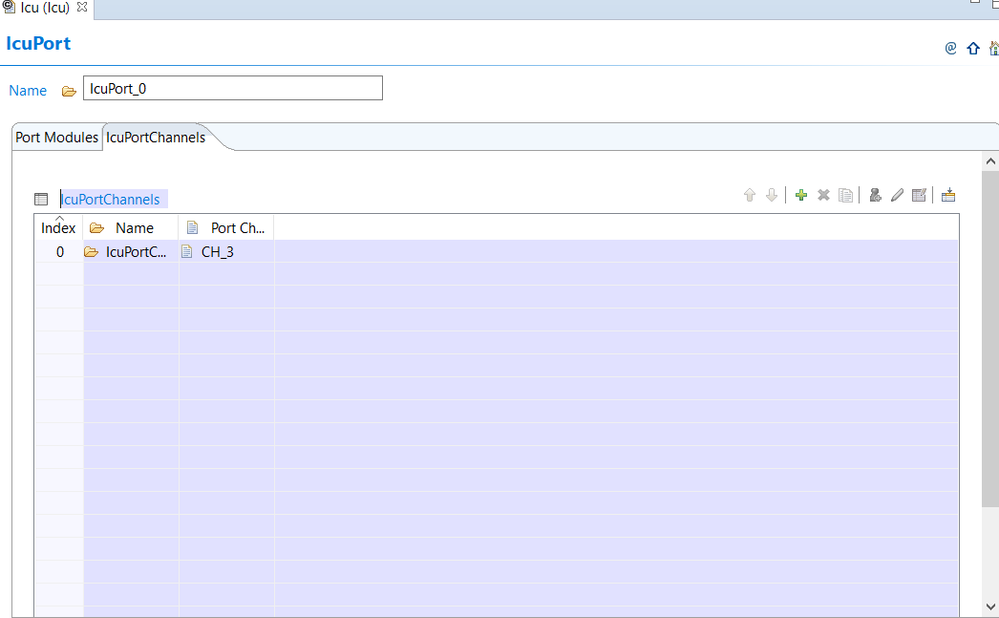Click scrollbar up arrow
Image resolution: width=999 pixels, height=618 pixels.
tap(990, 161)
